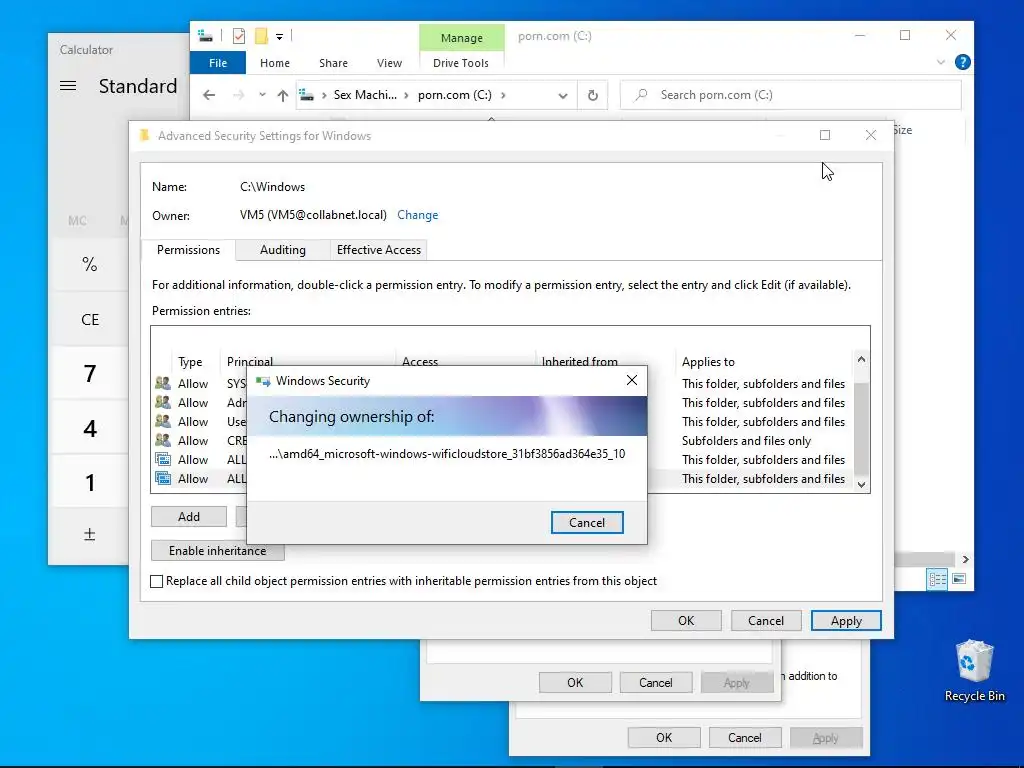The image size is (1024, 768).
Task: Open the Recycle Bin desktop icon
Action: coord(974,670)
